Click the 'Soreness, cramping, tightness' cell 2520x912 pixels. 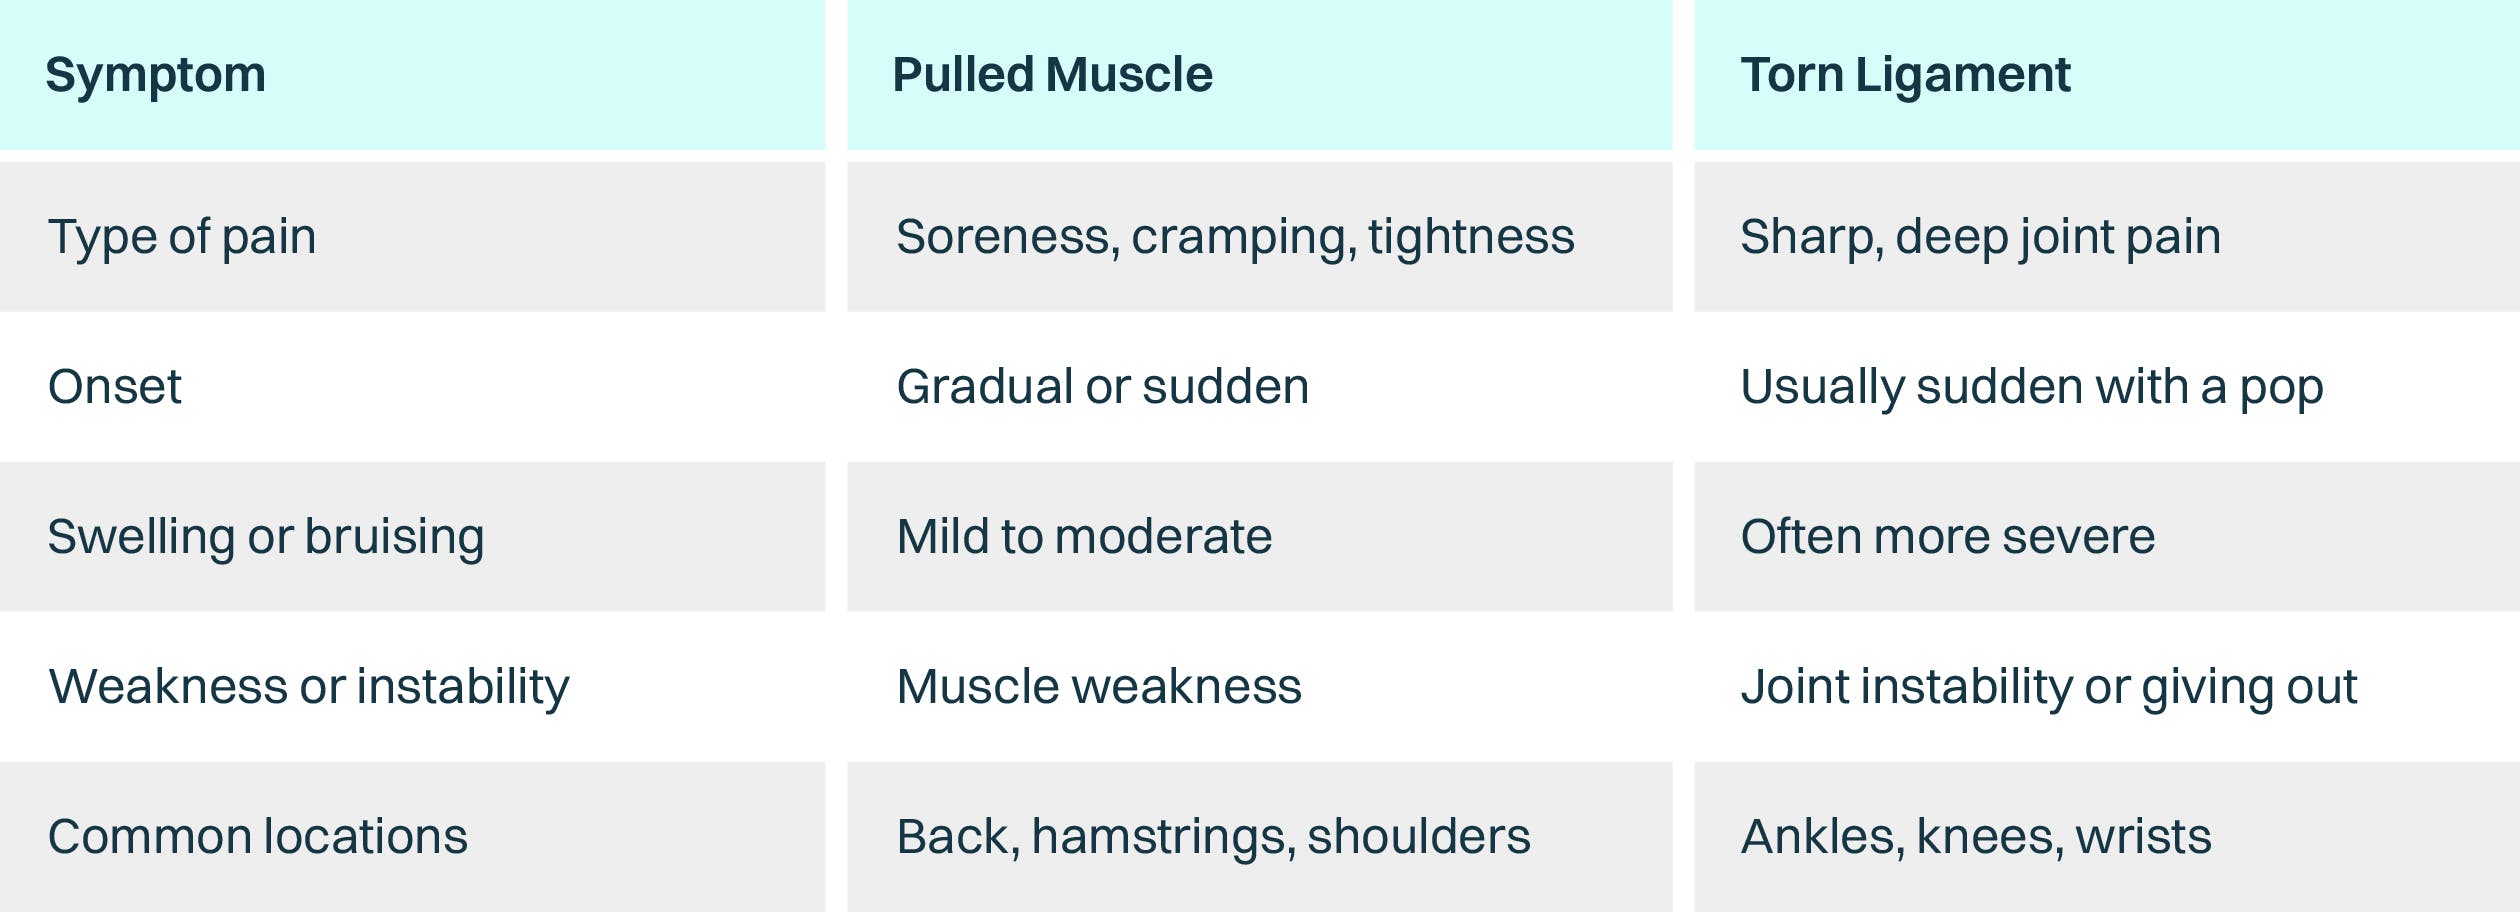(x=1235, y=237)
